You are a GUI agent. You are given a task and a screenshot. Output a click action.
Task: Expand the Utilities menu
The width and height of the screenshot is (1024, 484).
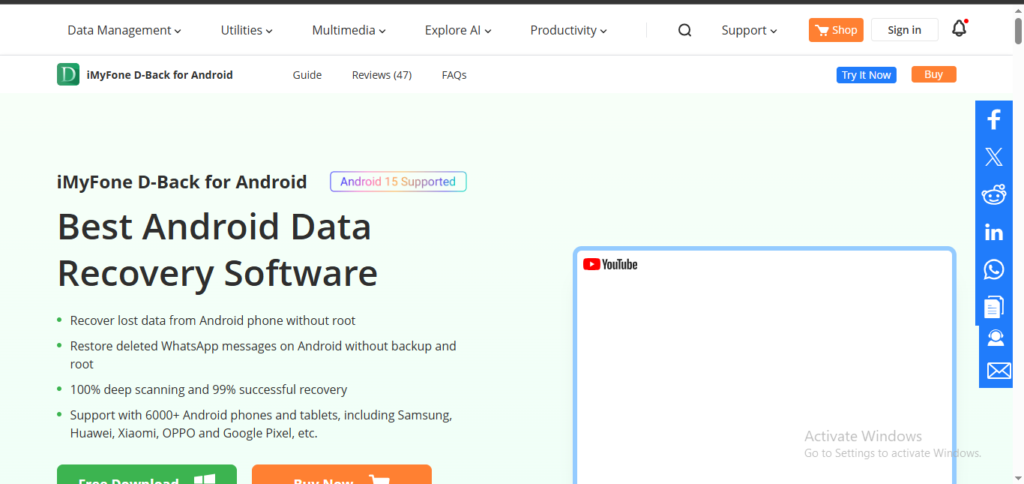pos(246,30)
